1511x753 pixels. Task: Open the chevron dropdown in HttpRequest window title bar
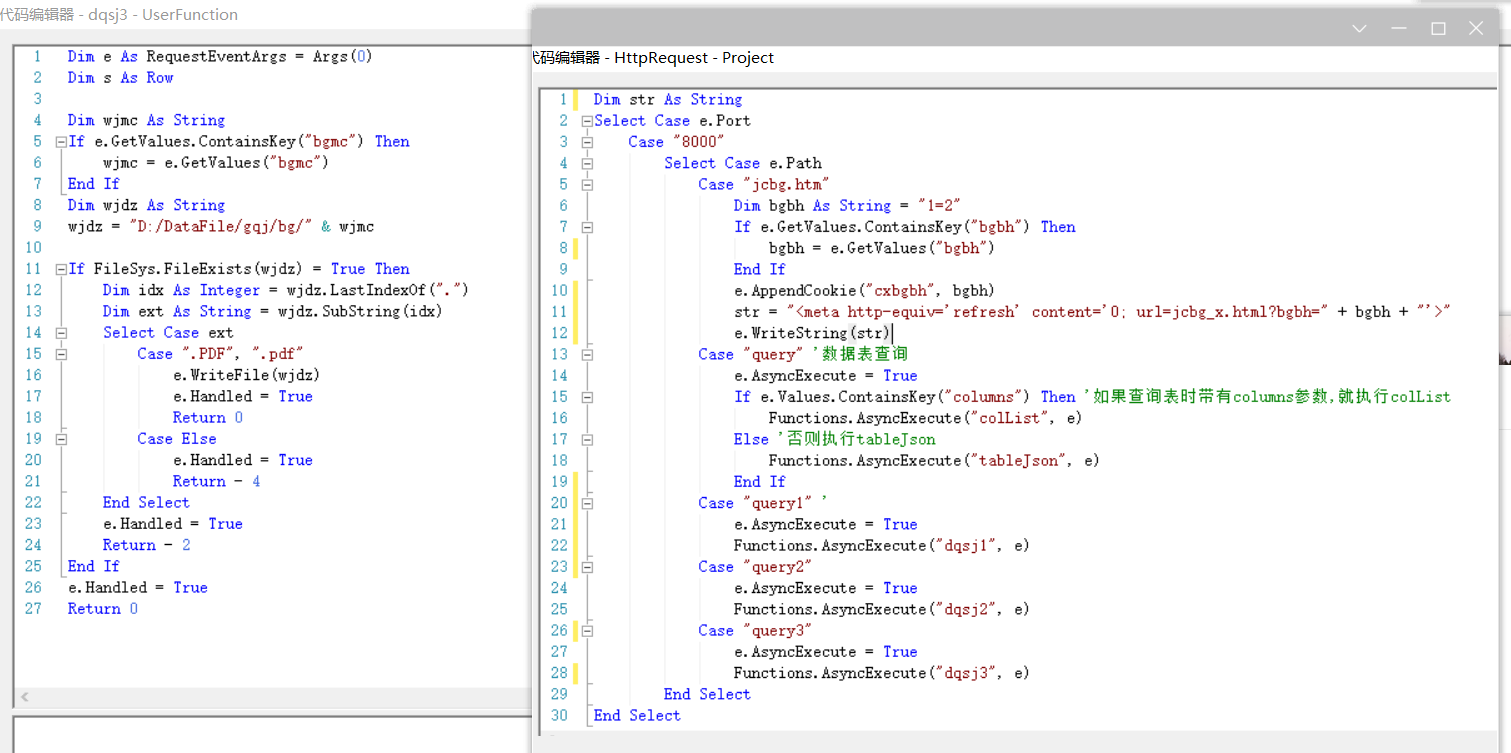[1360, 29]
